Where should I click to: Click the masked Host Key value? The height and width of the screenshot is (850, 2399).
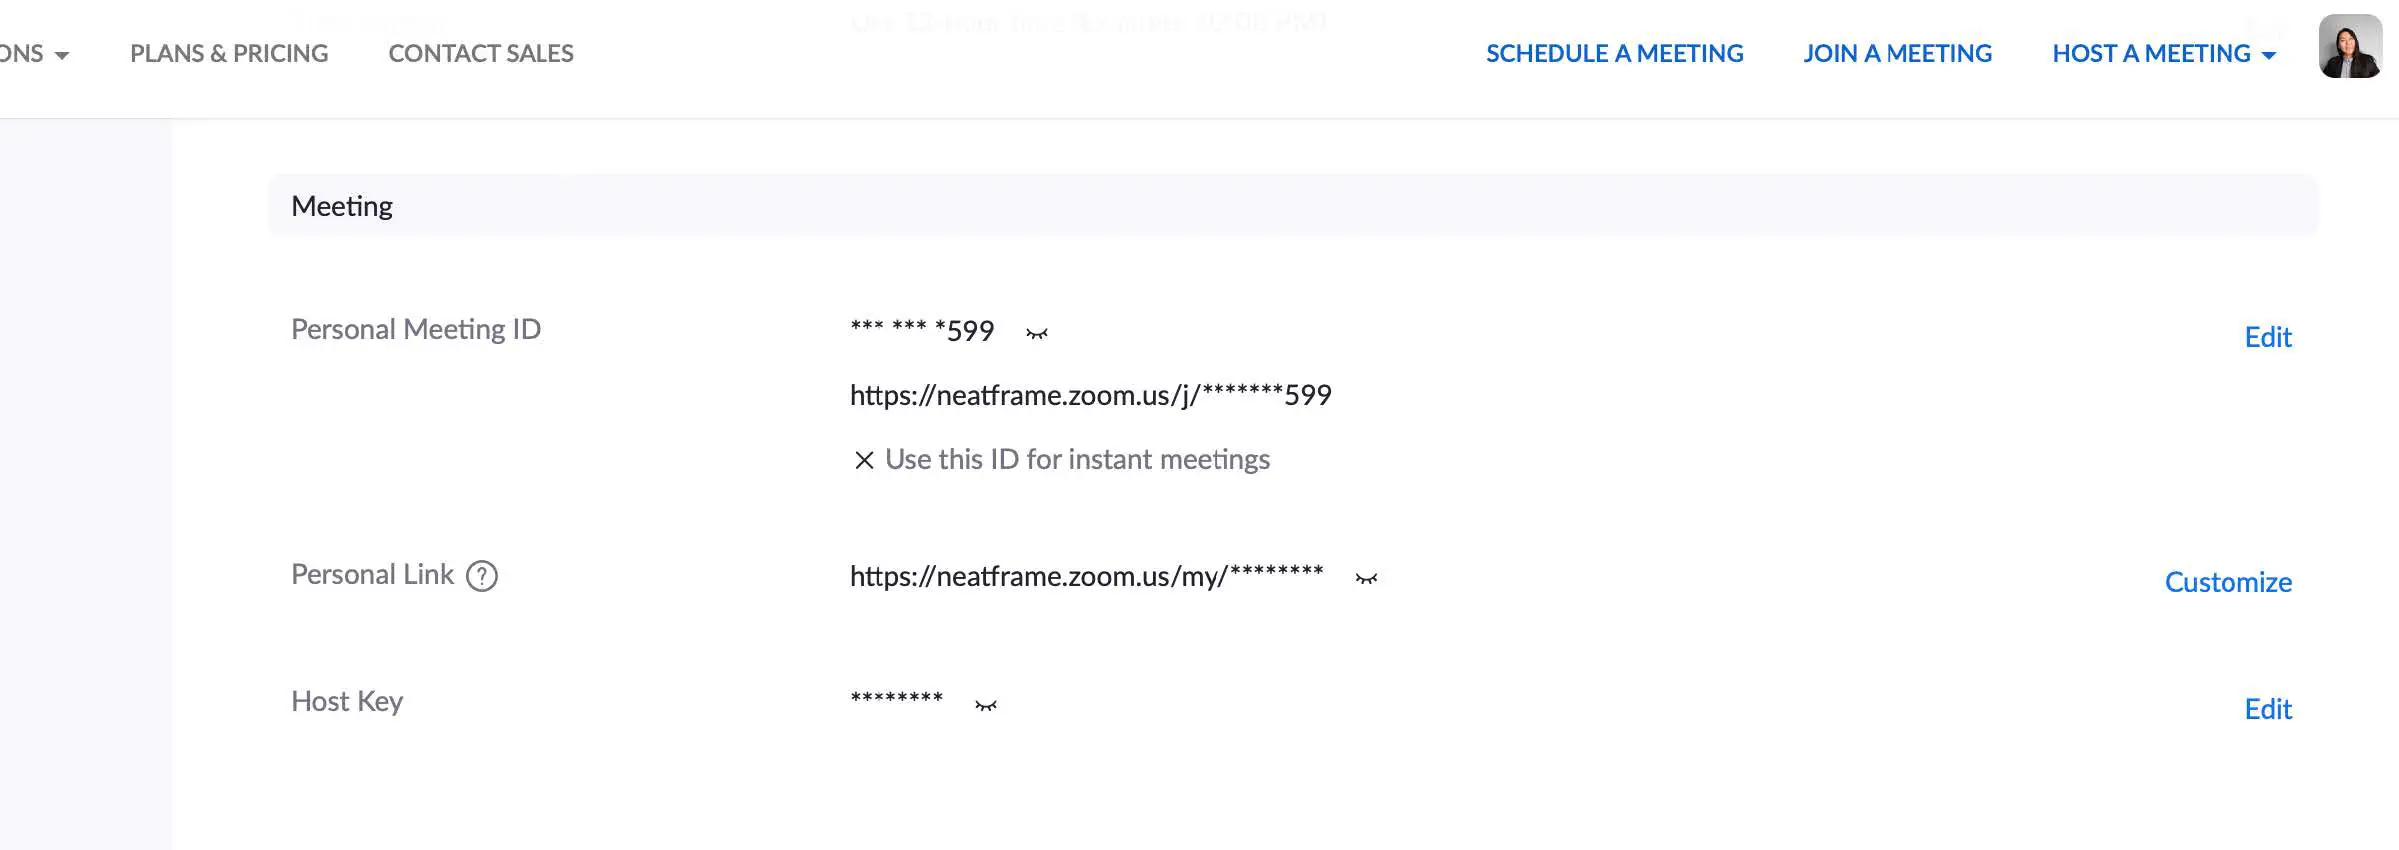click(x=896, y=699)
